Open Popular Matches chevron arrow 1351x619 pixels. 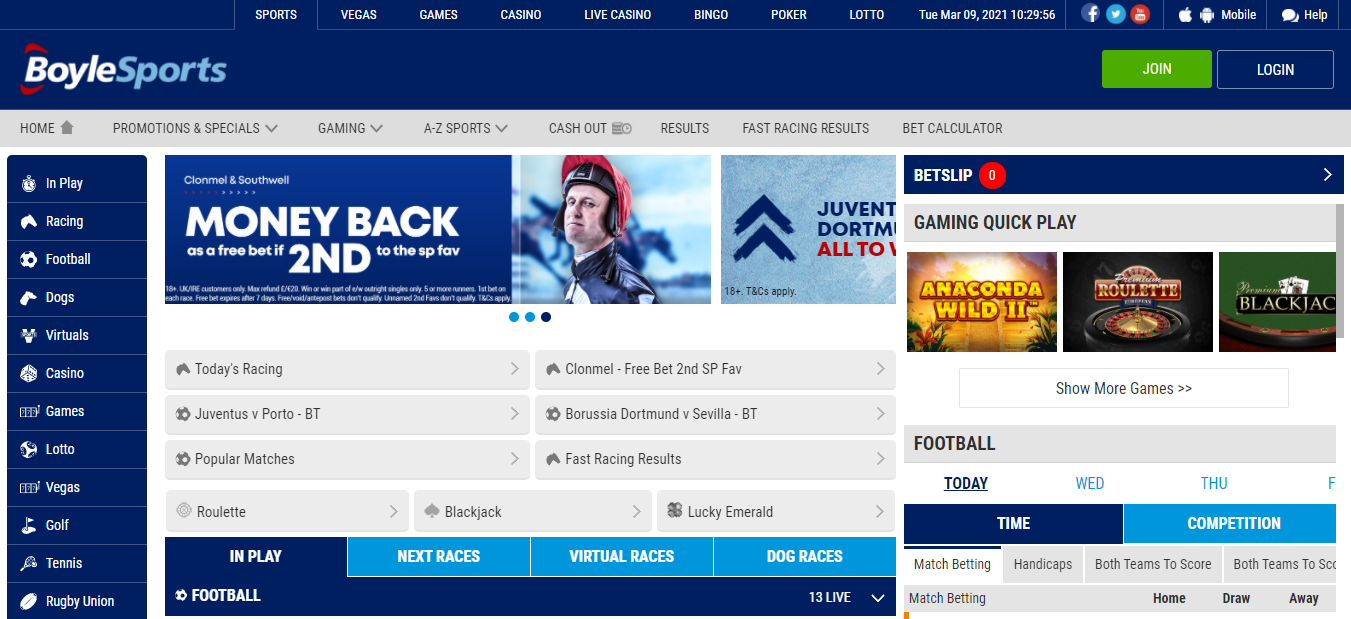point(514,459)
